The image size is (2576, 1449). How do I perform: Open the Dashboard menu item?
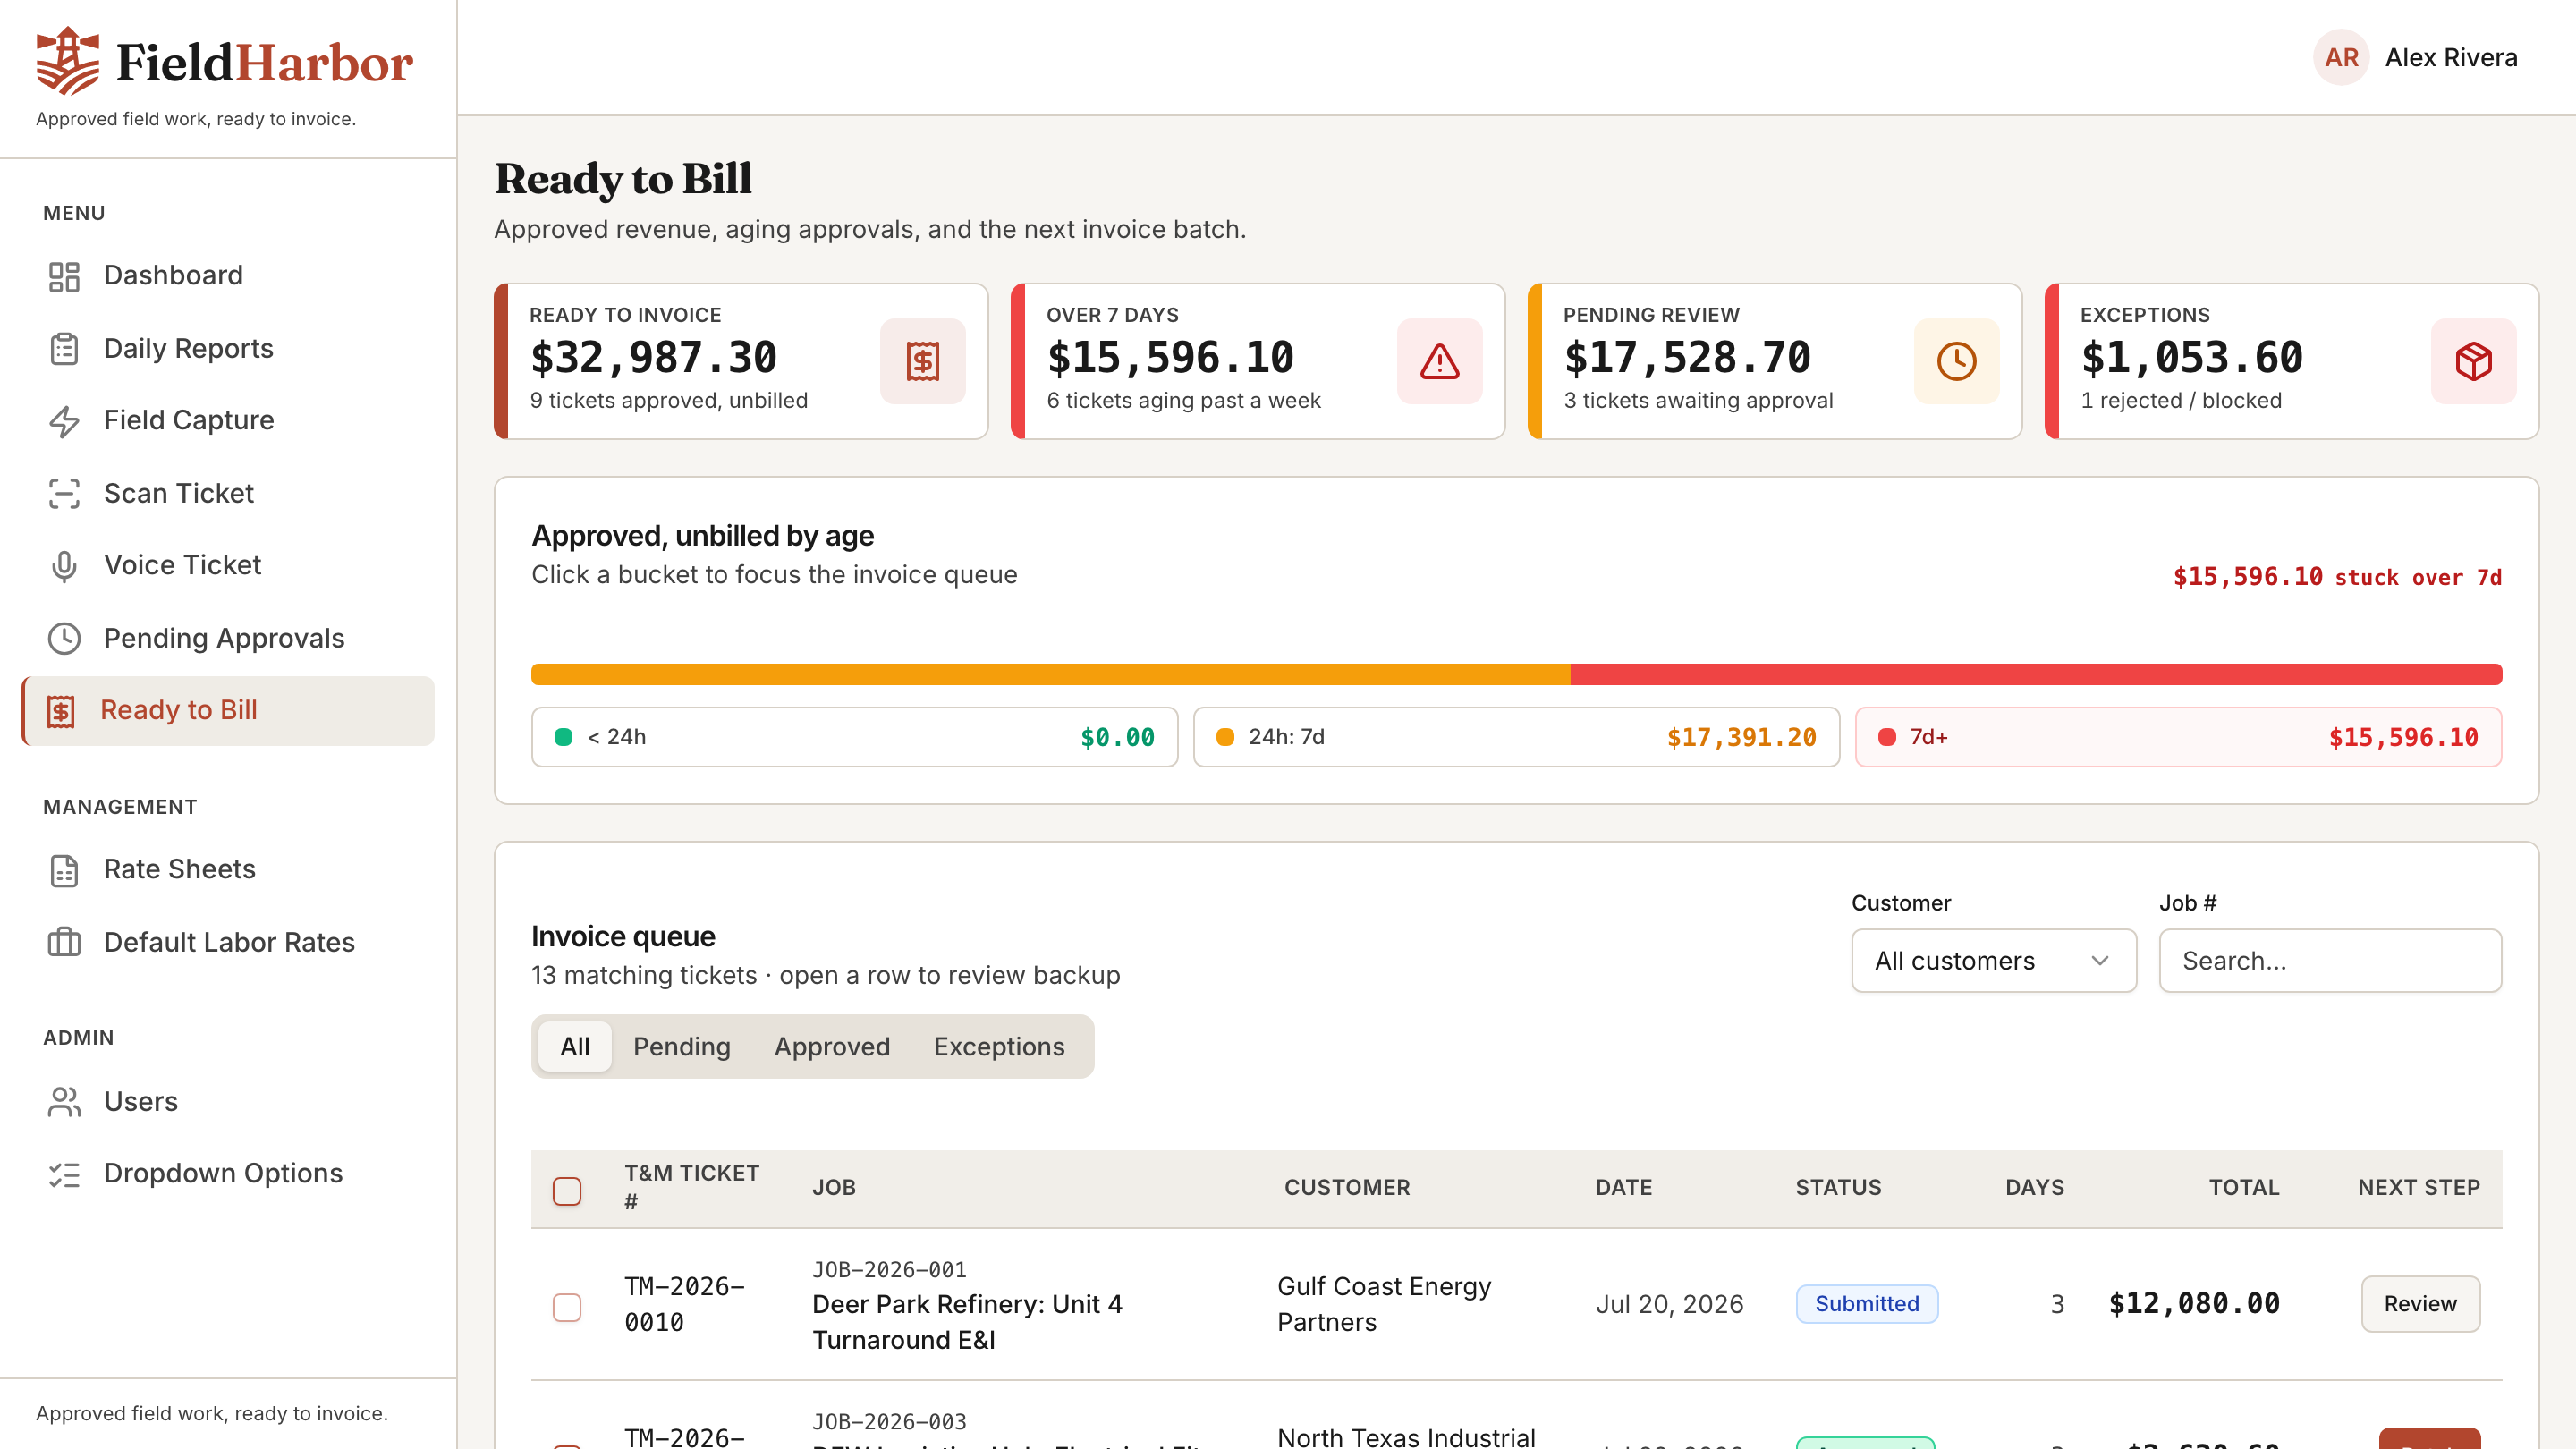[x=228, y=276]
